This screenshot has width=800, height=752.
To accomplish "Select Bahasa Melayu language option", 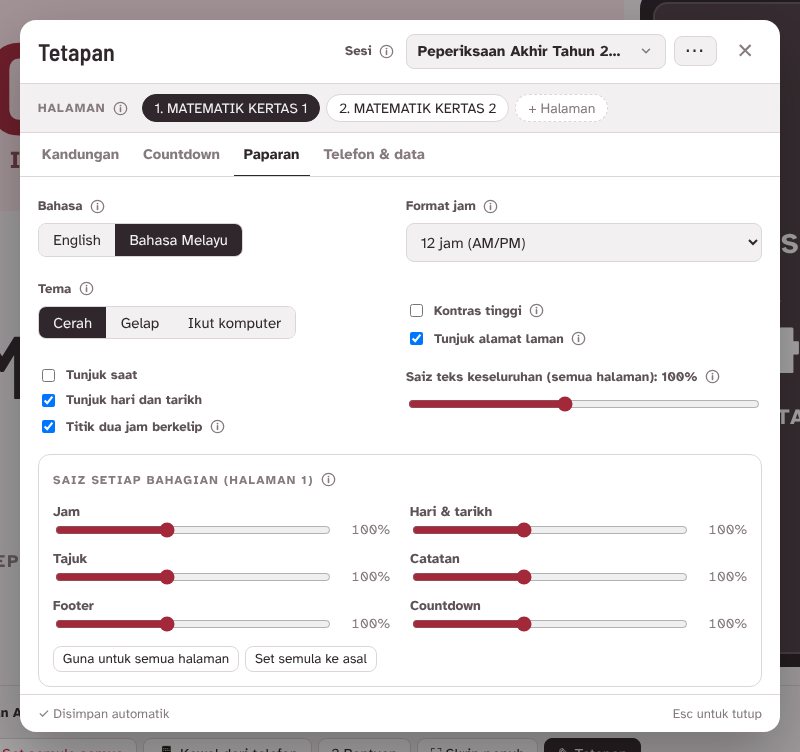I will pos(179,240).
